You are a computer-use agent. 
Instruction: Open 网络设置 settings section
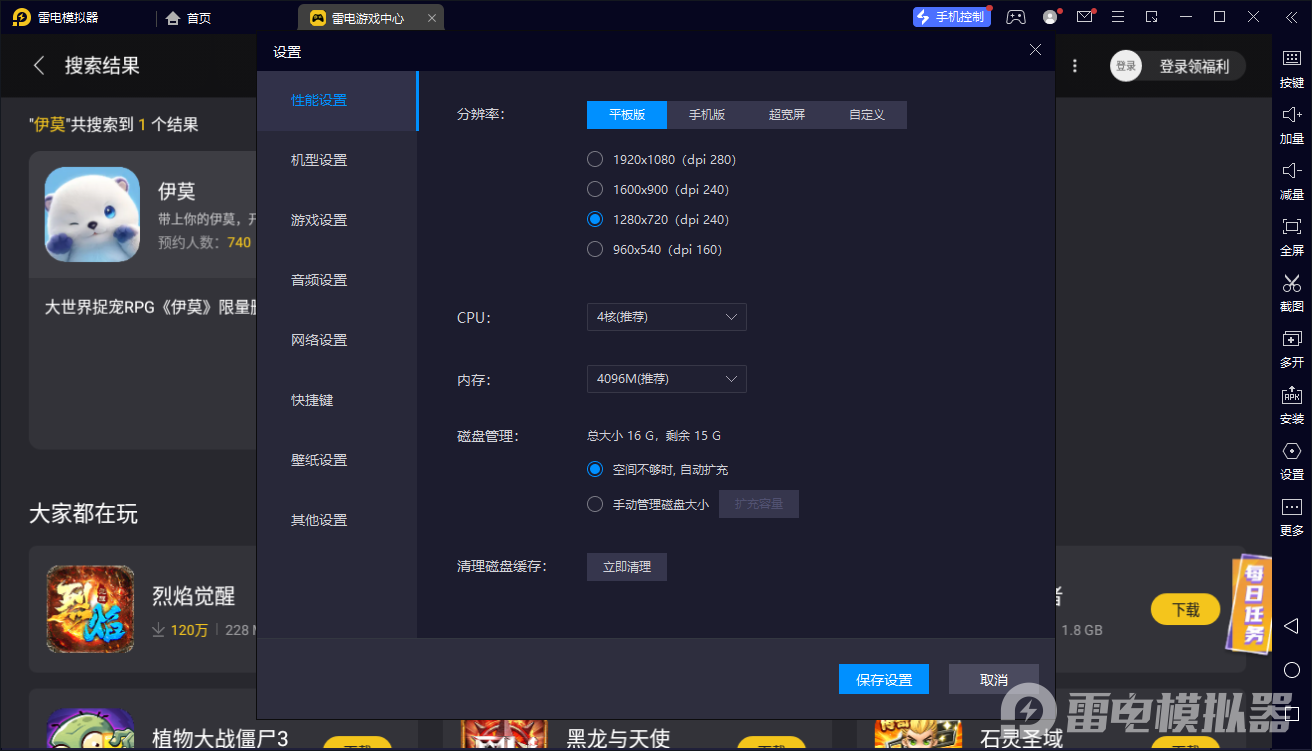click(337, 340)
